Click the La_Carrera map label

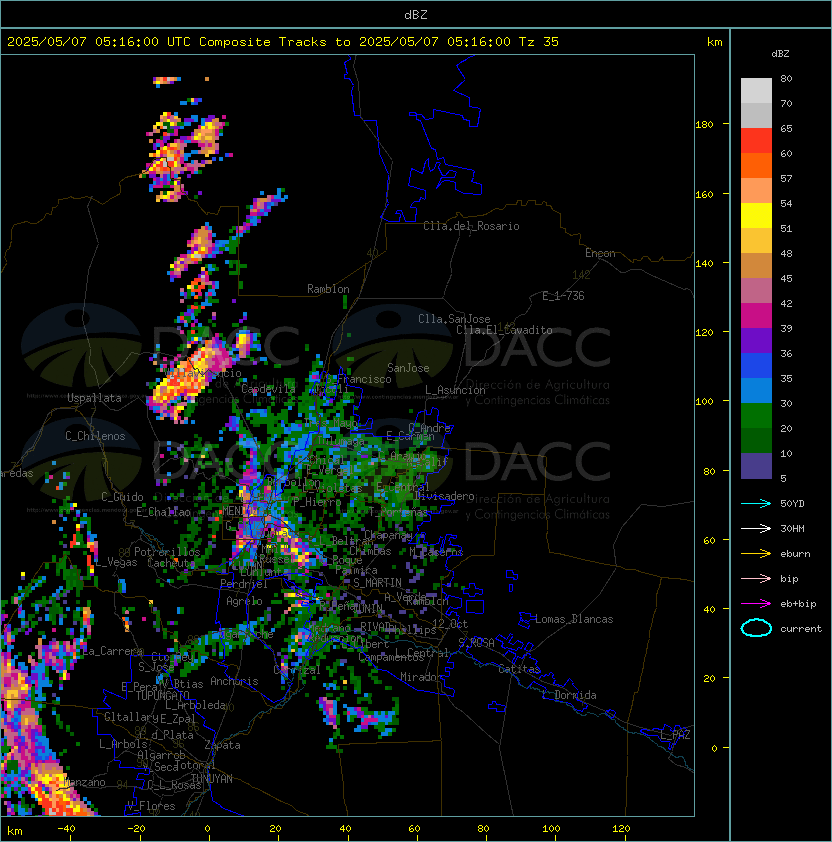coord(113,651)
